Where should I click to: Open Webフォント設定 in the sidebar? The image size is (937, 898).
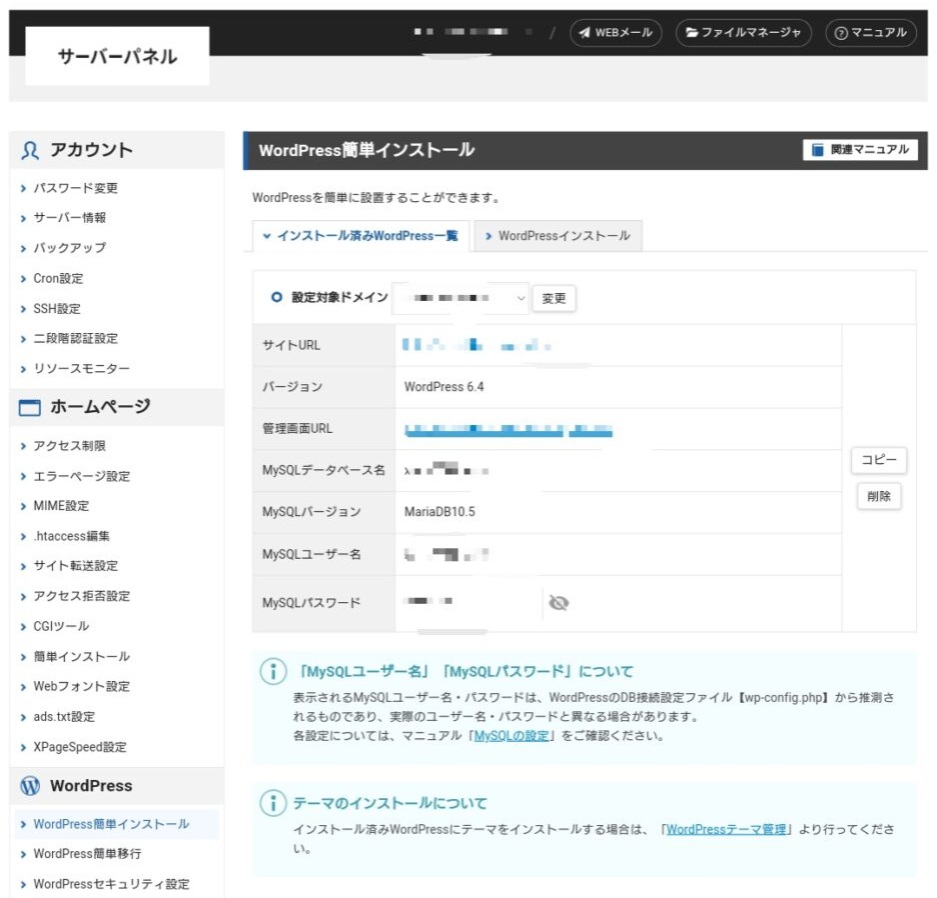81,686
